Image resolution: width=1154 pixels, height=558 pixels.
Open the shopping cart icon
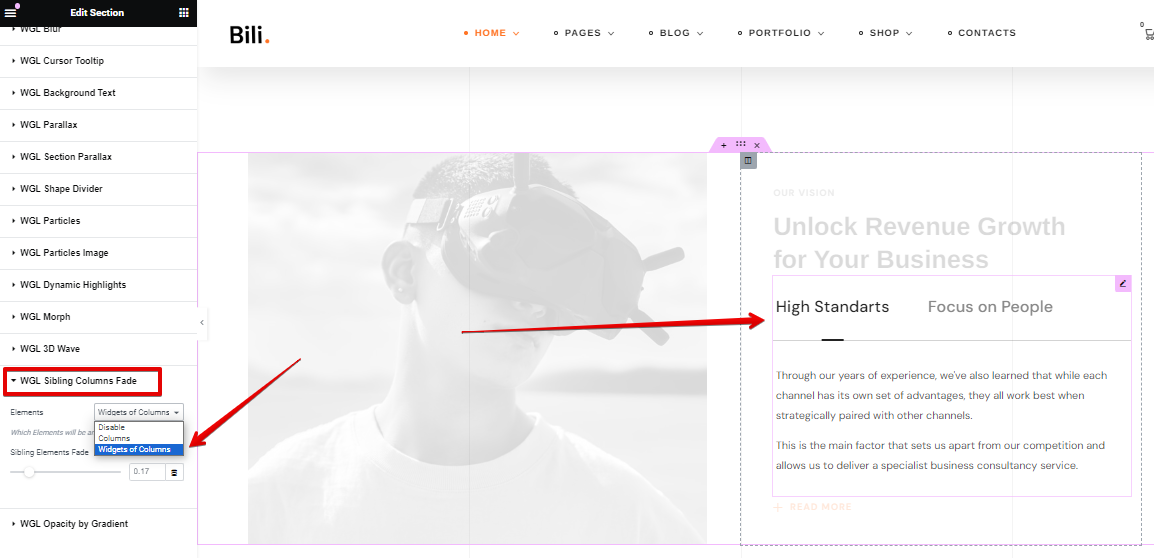point(1148,34)
